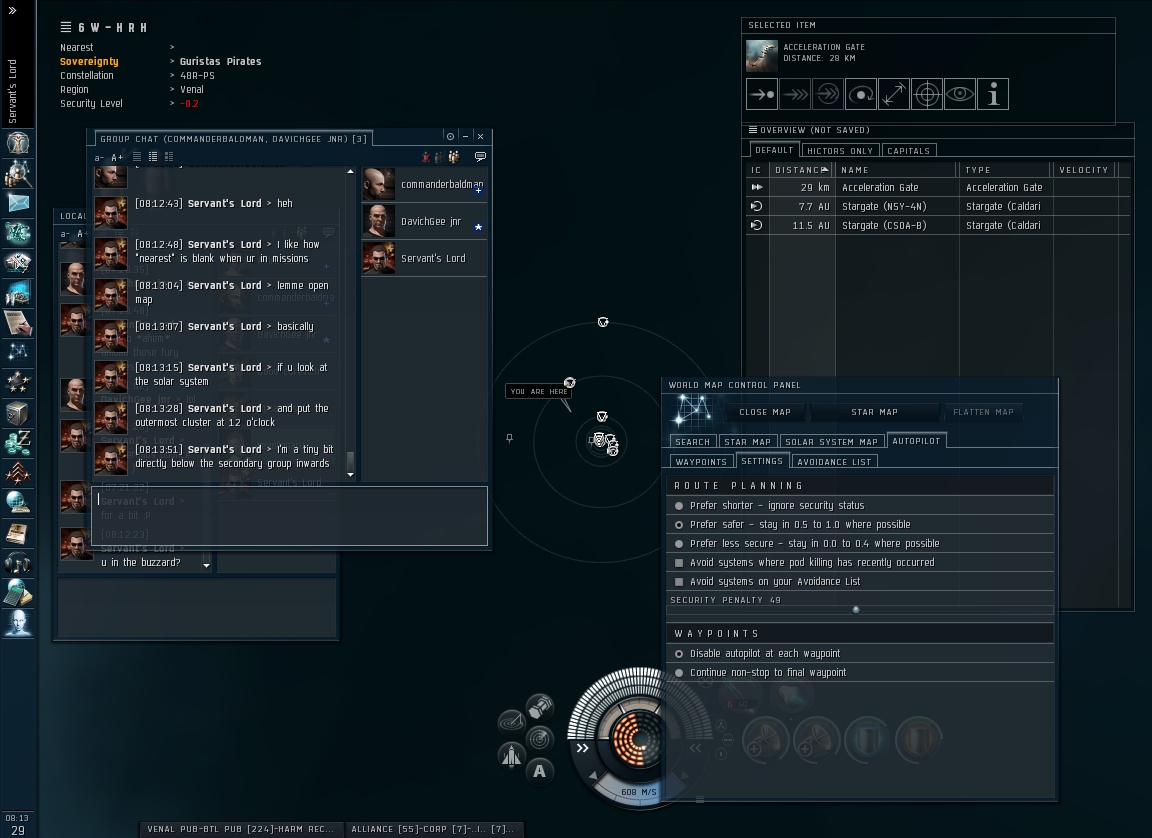Open the character sheet from the Neocom
Screen dimensions: 1152x838
[18, 142]
